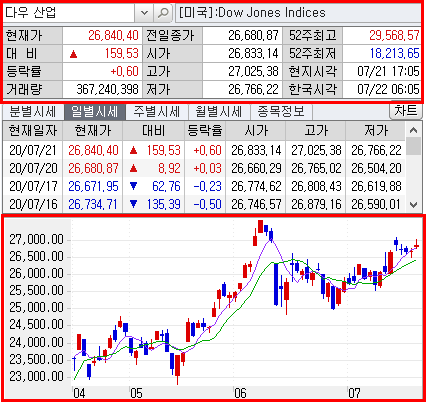
Task: Click the daily table scrollbar thumb
Action: tap(413, 146)
